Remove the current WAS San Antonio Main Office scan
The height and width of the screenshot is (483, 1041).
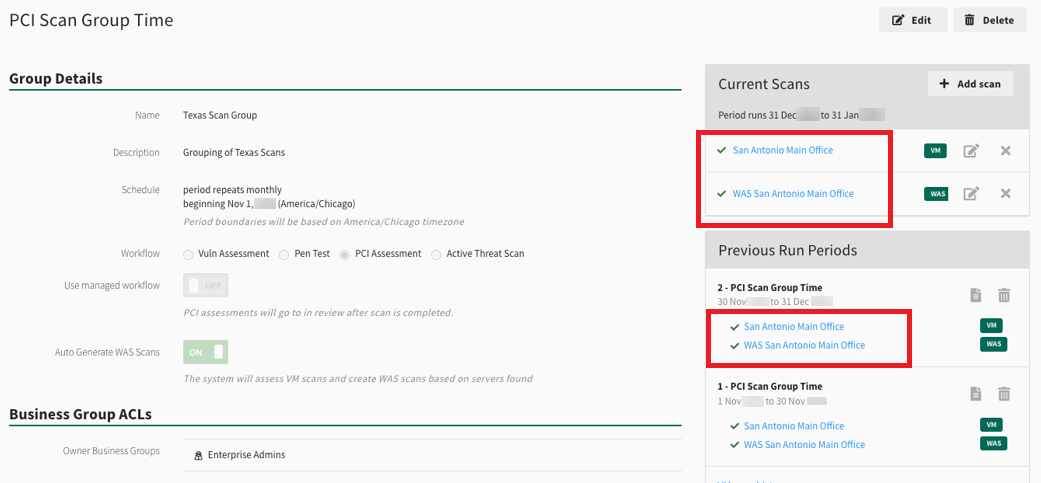[1005, 194]
